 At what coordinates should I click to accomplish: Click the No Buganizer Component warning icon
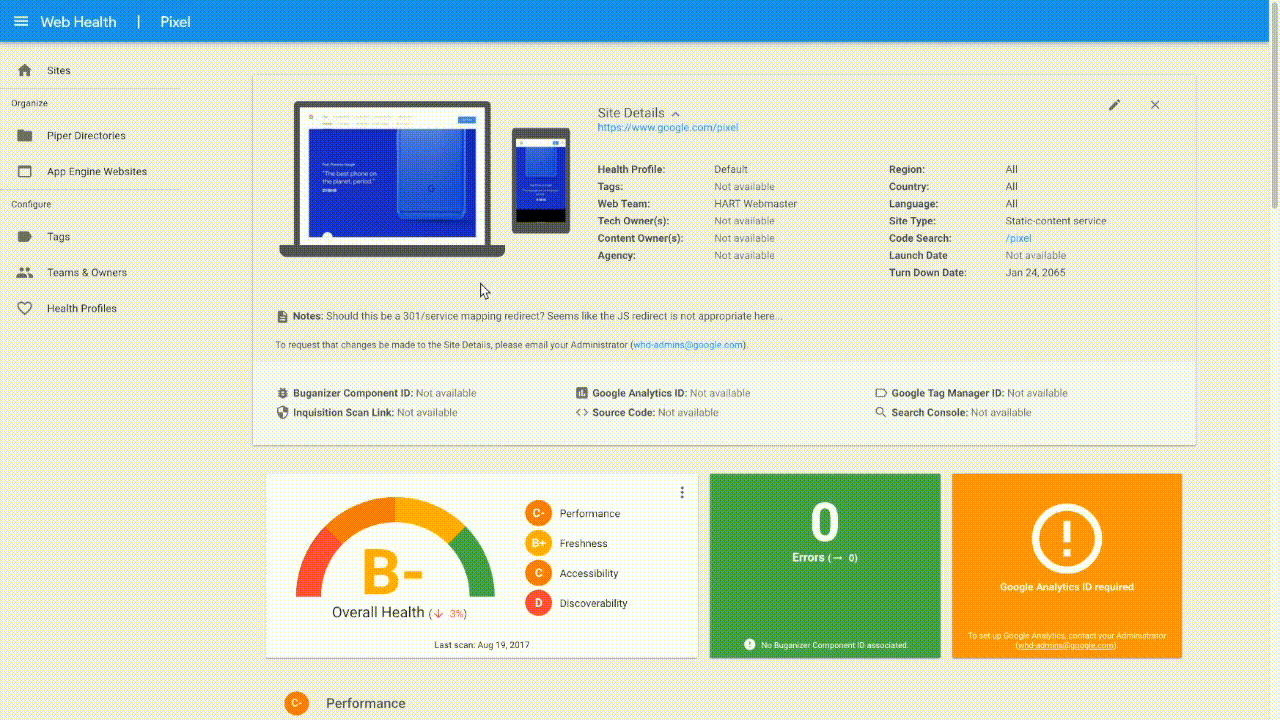click(x=750, y=645)
